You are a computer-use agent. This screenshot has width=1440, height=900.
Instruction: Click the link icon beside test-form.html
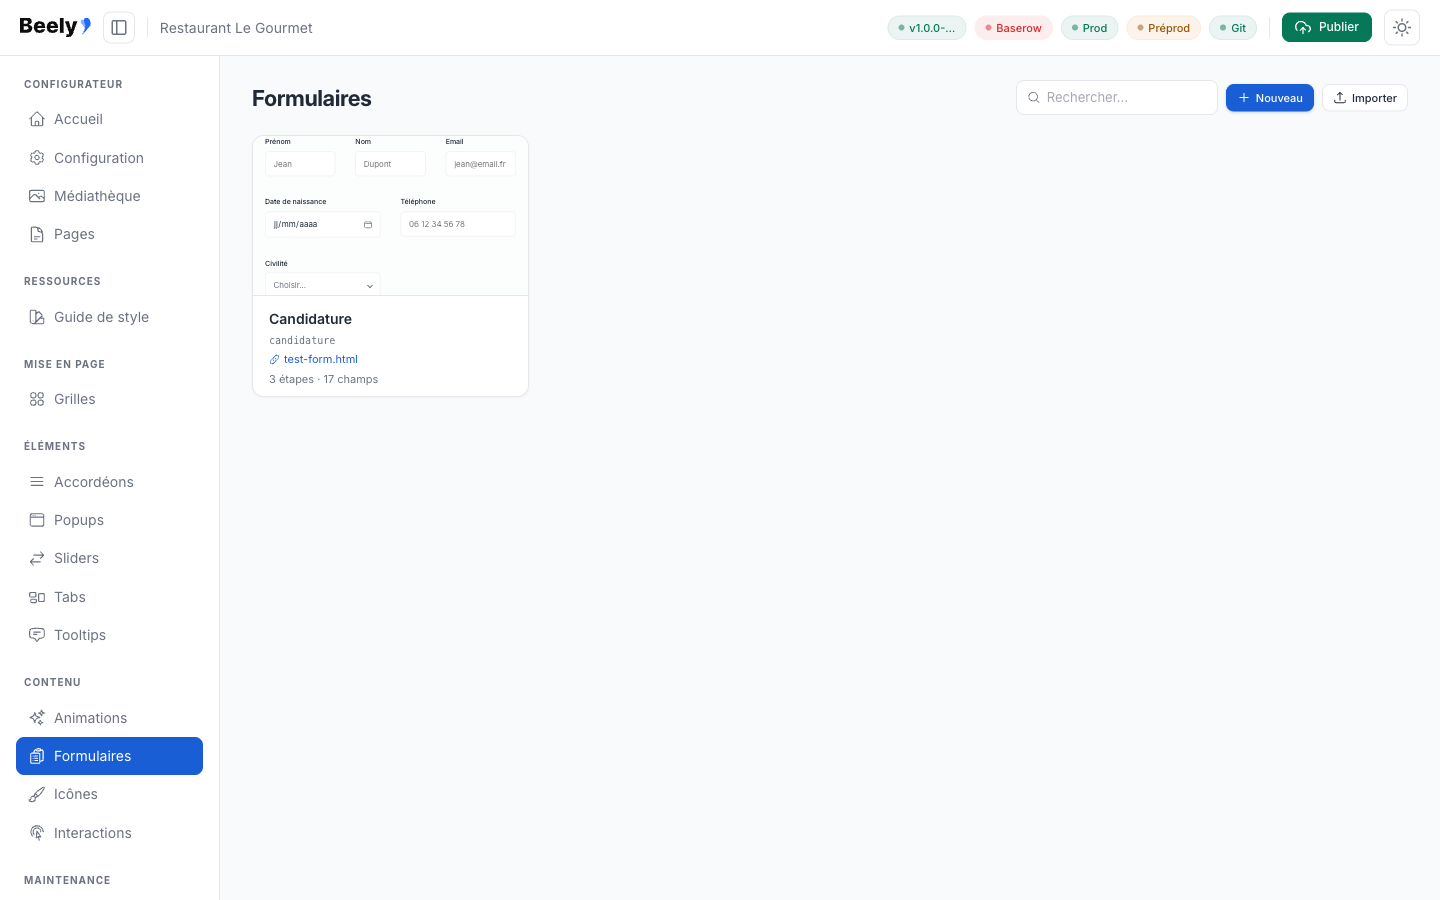(274, 359)
